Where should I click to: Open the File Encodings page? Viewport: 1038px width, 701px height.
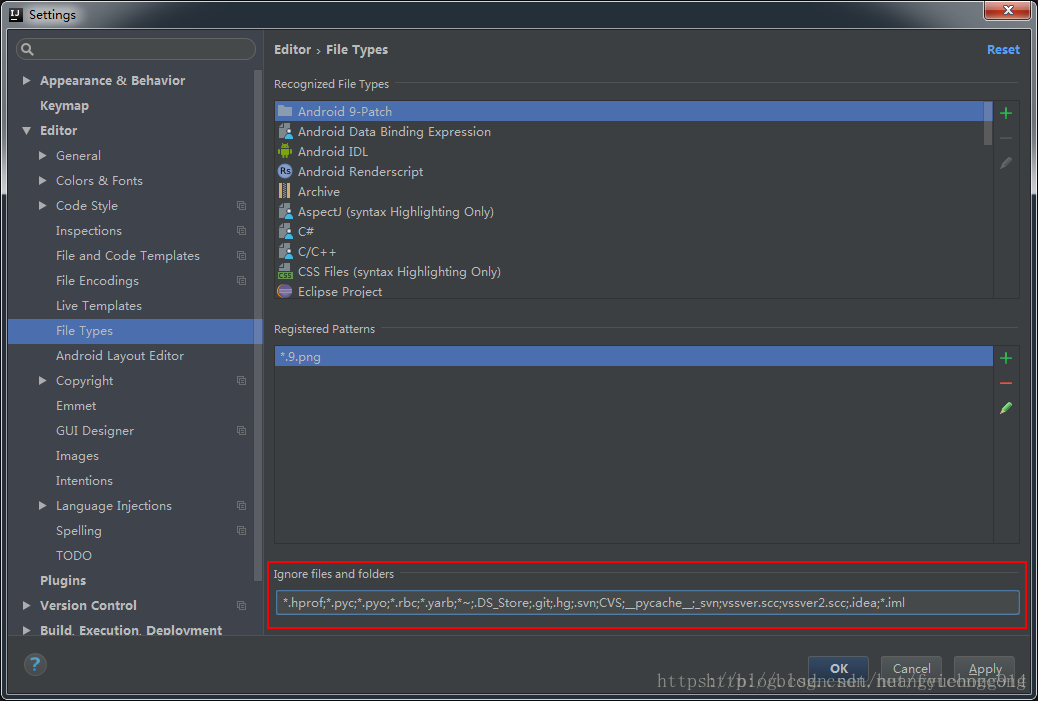[97, 281]
